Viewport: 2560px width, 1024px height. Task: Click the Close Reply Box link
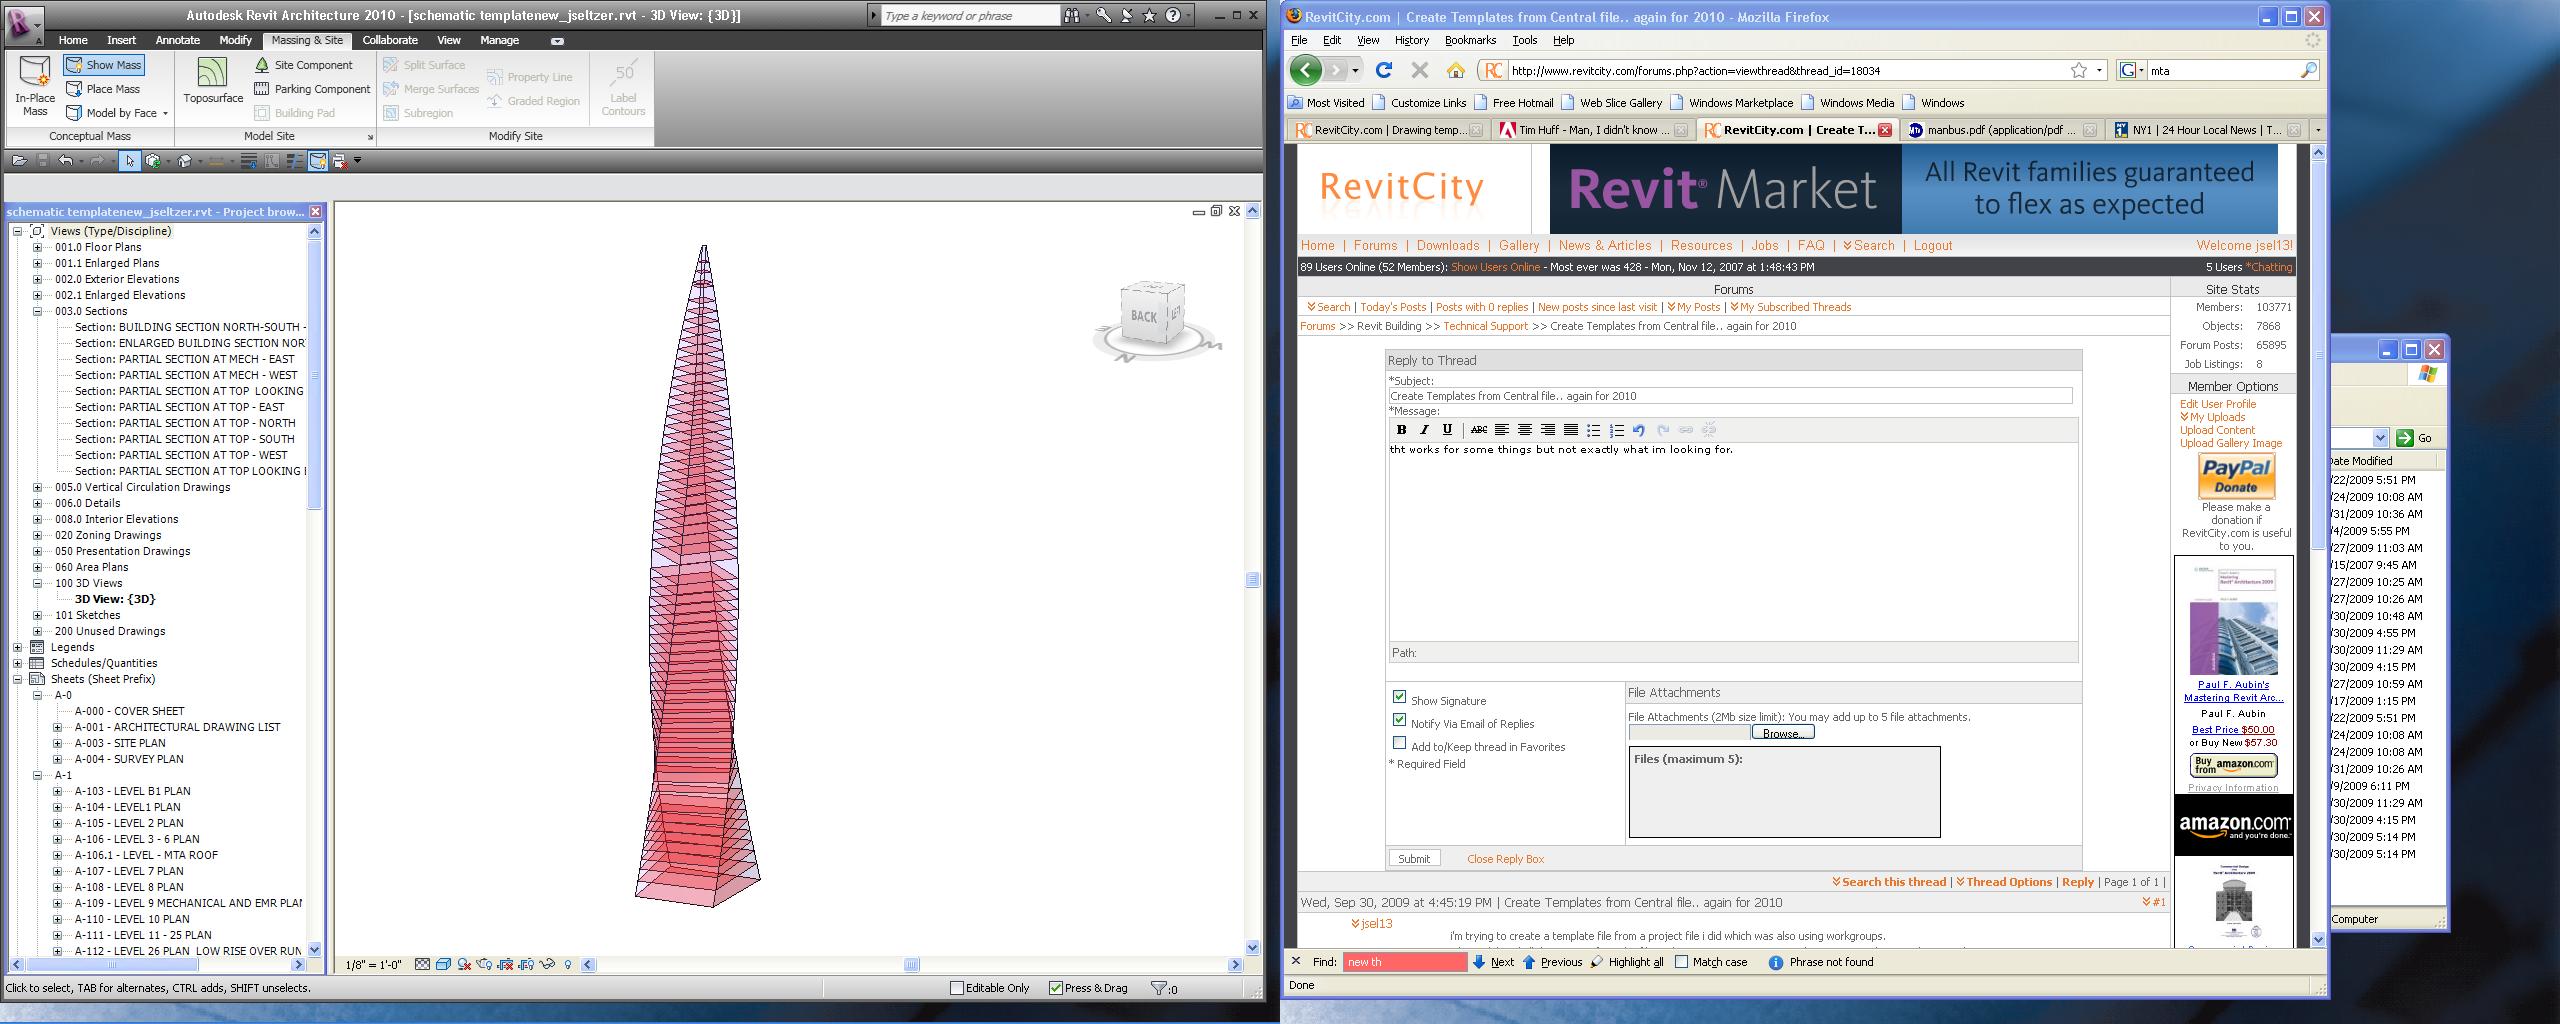click(x=1505, y=859)
